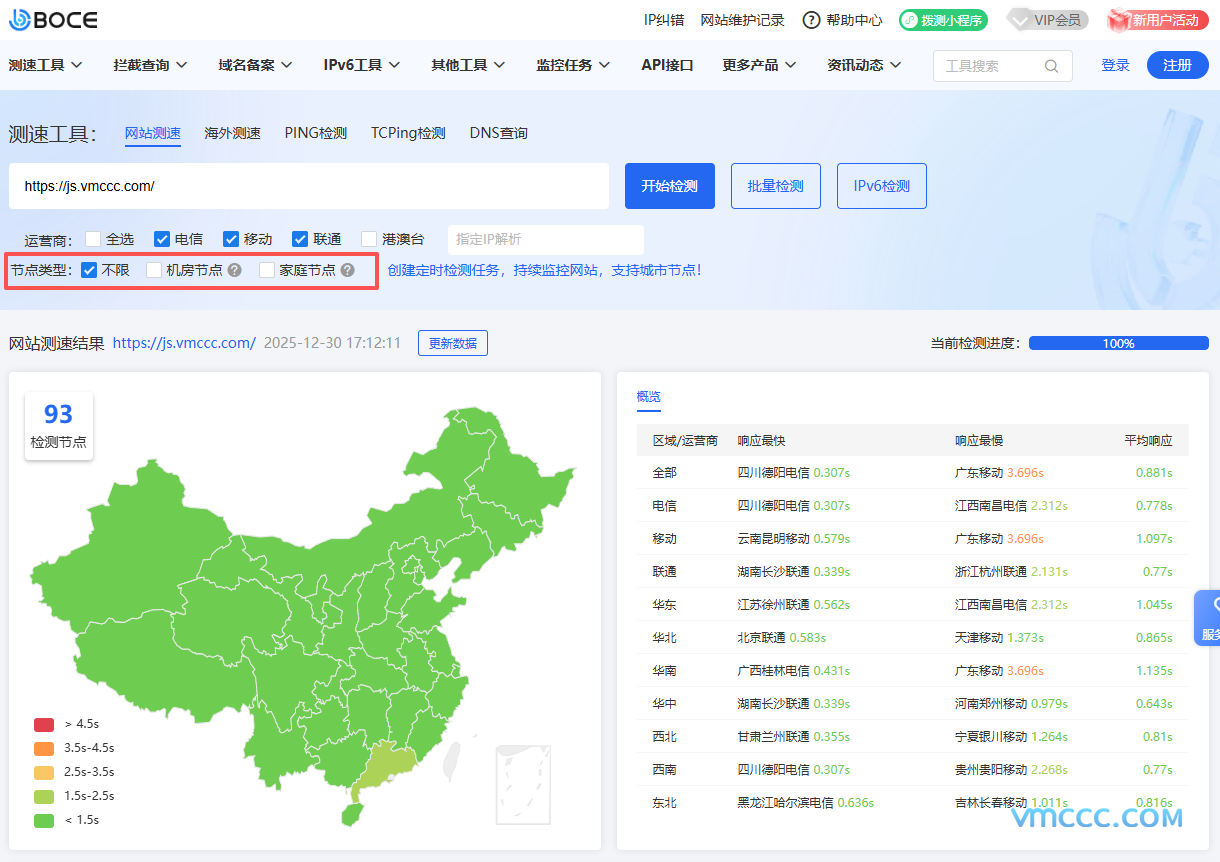Check the 全选 carrier checkbox
The height and width of the screenshot is (862, 1220).
[x=91, y=239]
